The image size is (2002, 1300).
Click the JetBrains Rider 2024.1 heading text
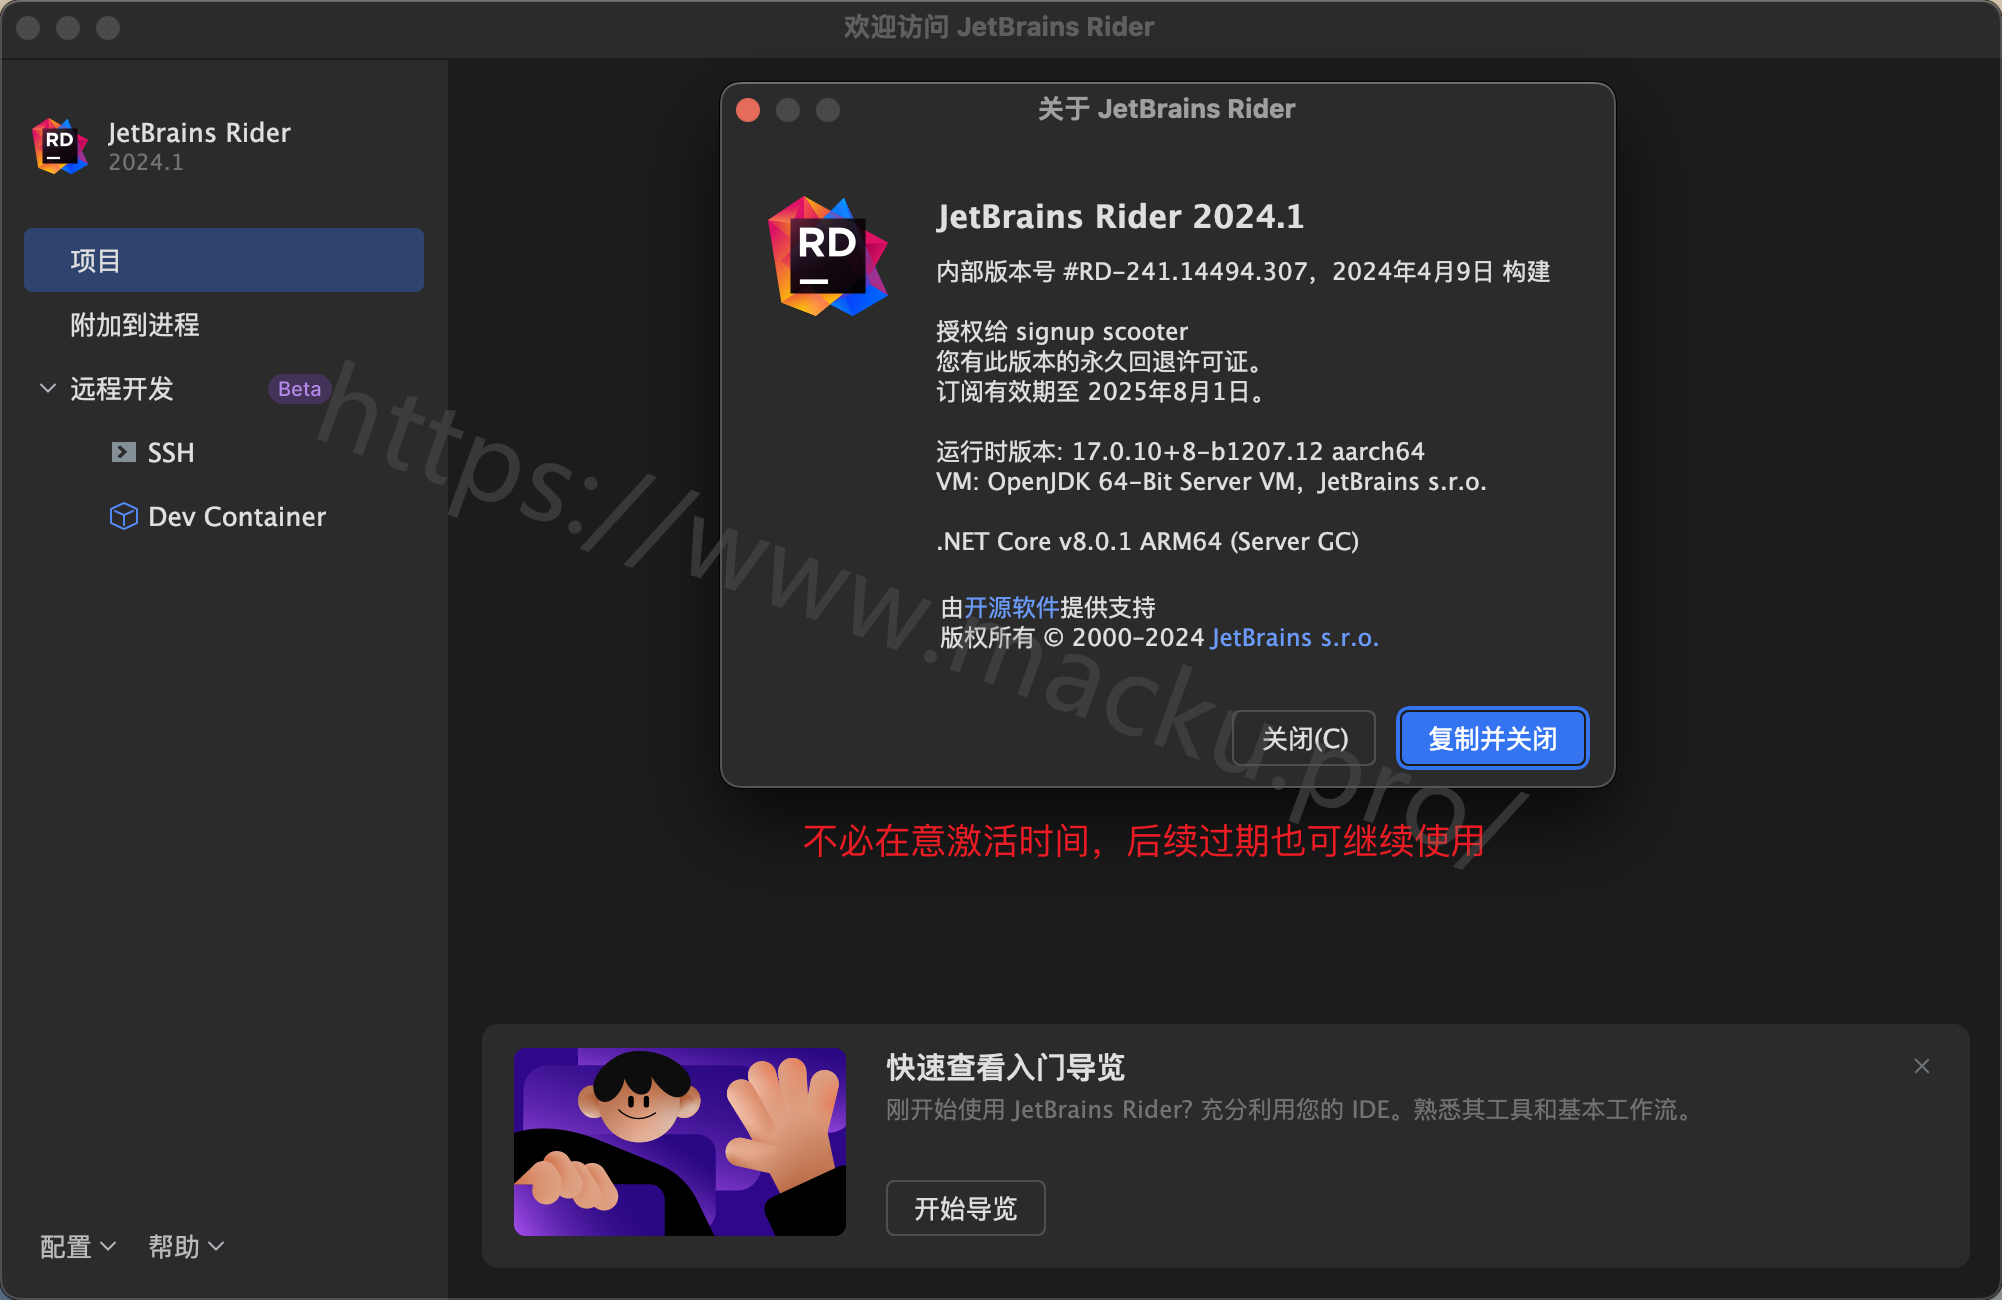coord(1120,217)
